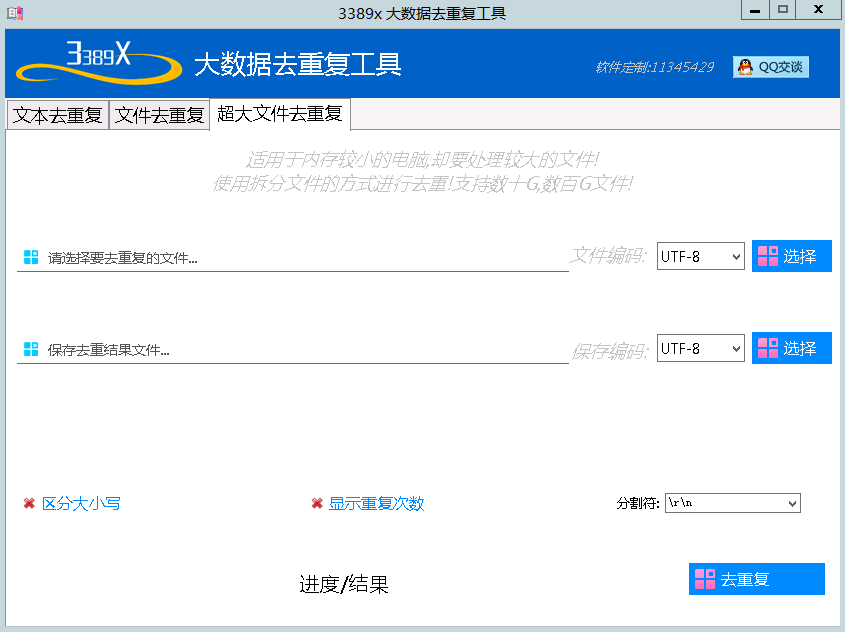The width and height of the screenshot is (845, 632).
Task: Switch to the 文件去重复 tab
Action: pos(160,115)
